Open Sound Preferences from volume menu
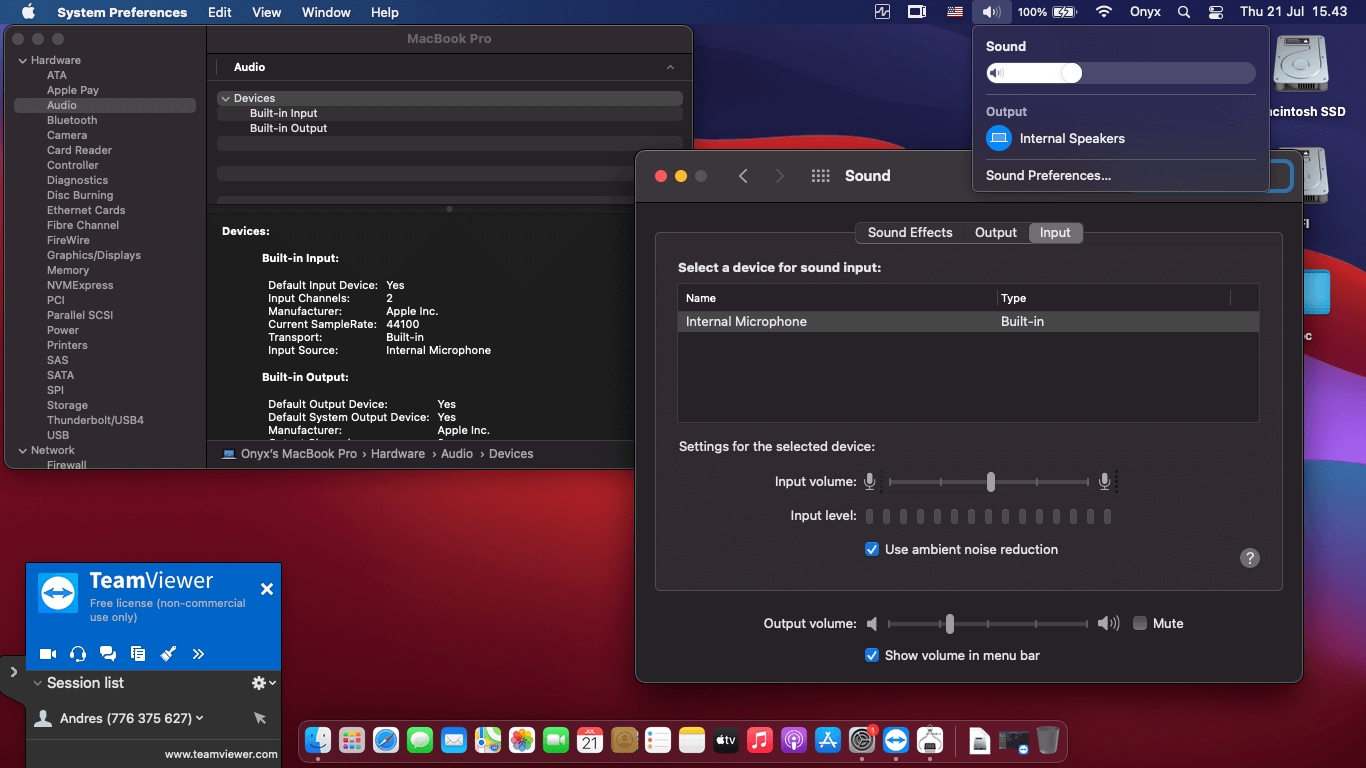Viewport: 1366px width, 768px height. (1048, 175)
